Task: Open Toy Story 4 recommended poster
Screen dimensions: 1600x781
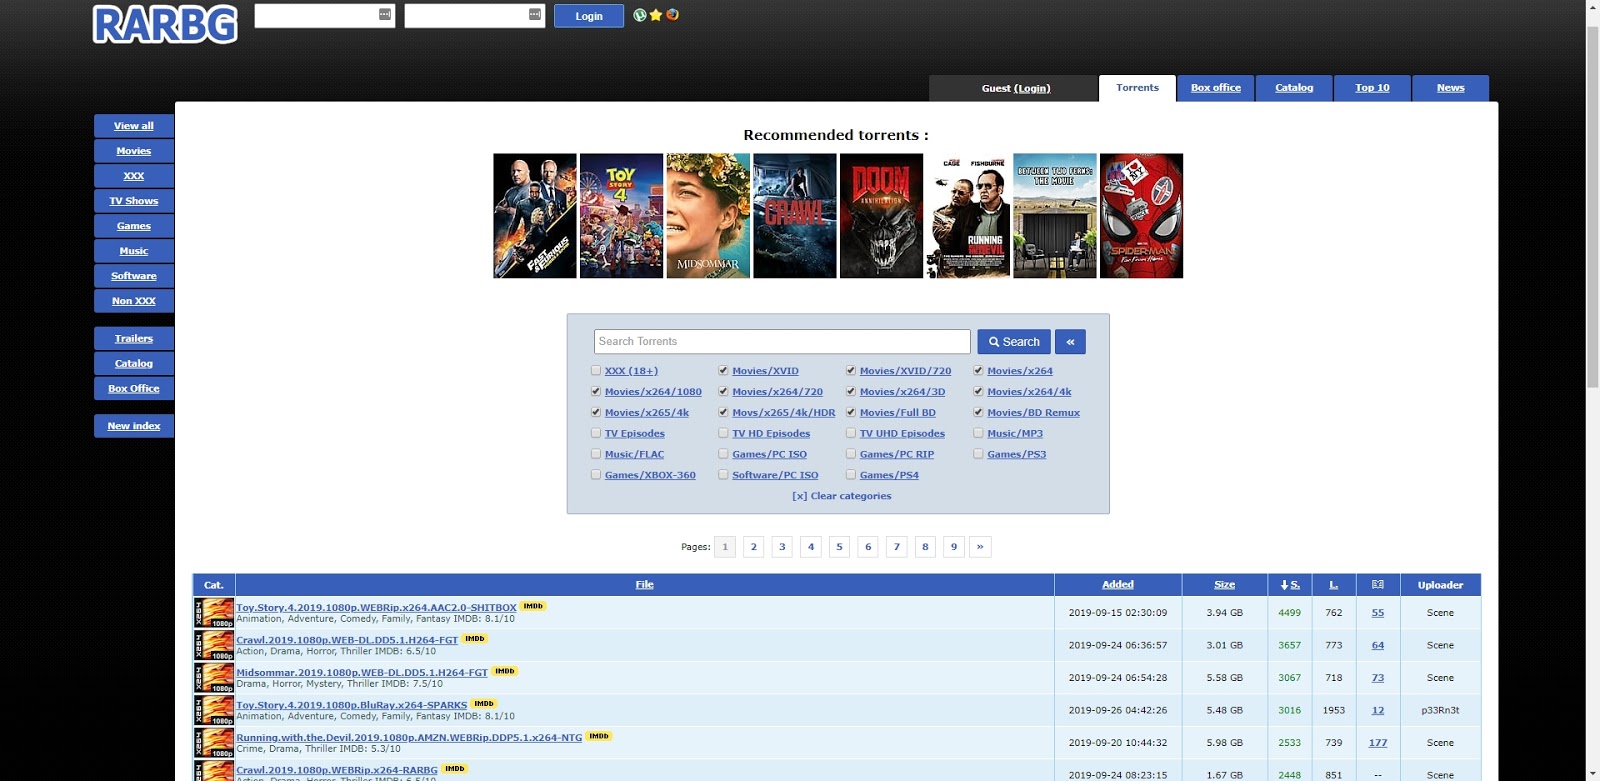Action: click(621, 216)
